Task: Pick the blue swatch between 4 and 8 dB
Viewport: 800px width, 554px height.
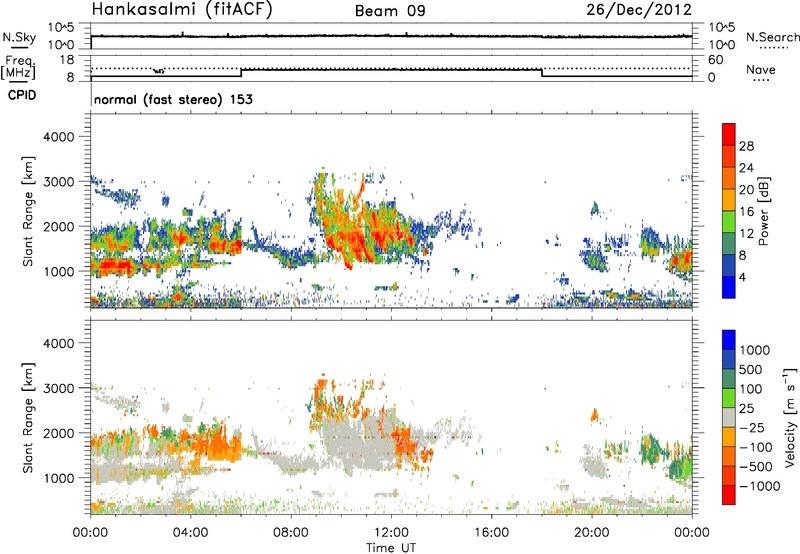Action: click(x=729, y=265)
